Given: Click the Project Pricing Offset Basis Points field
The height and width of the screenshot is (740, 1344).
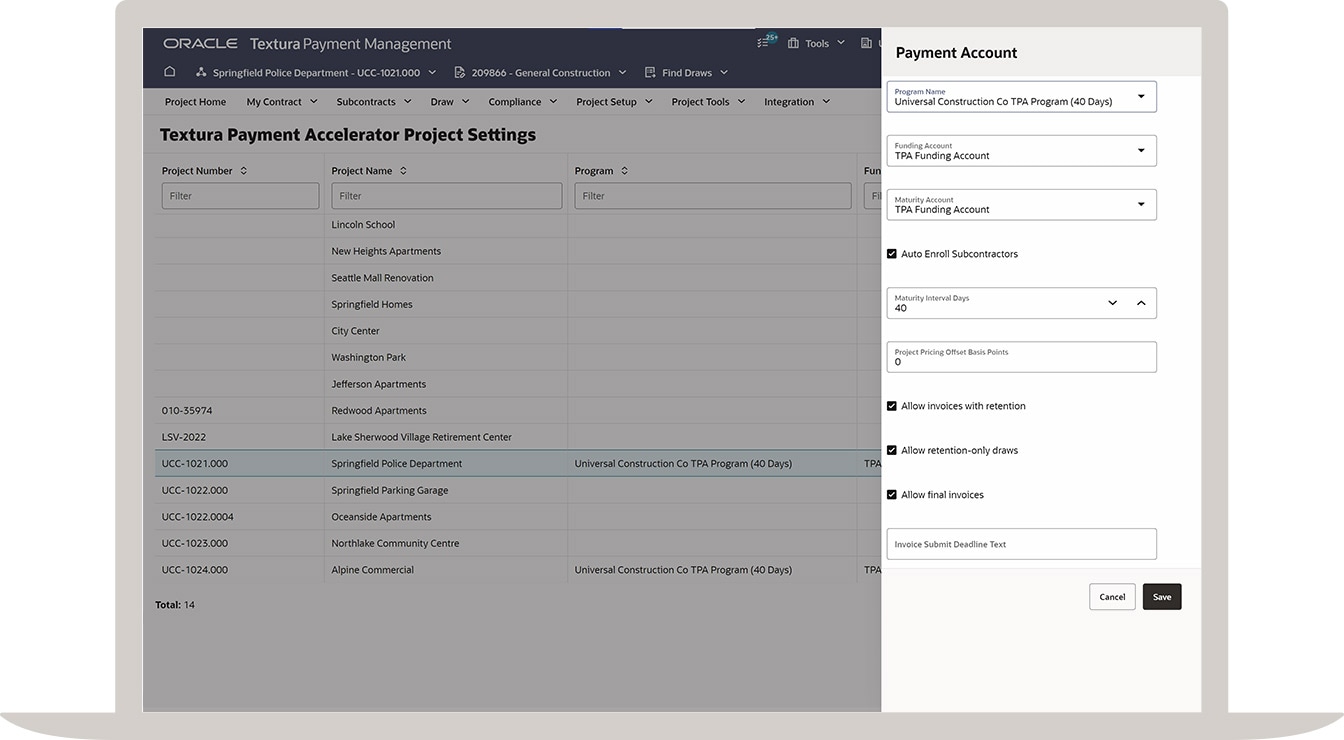Looking at the screenshot, I should (1021, 357).
